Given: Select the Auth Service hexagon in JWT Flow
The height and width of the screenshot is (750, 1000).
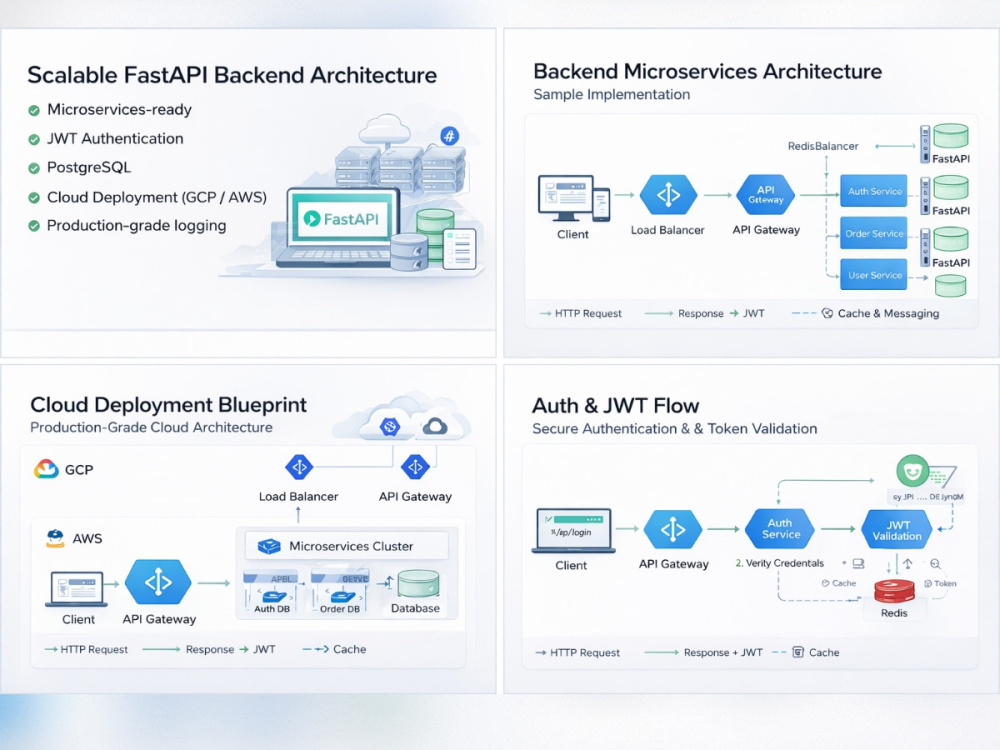Looking at the screenshot, I should [780, 529].
